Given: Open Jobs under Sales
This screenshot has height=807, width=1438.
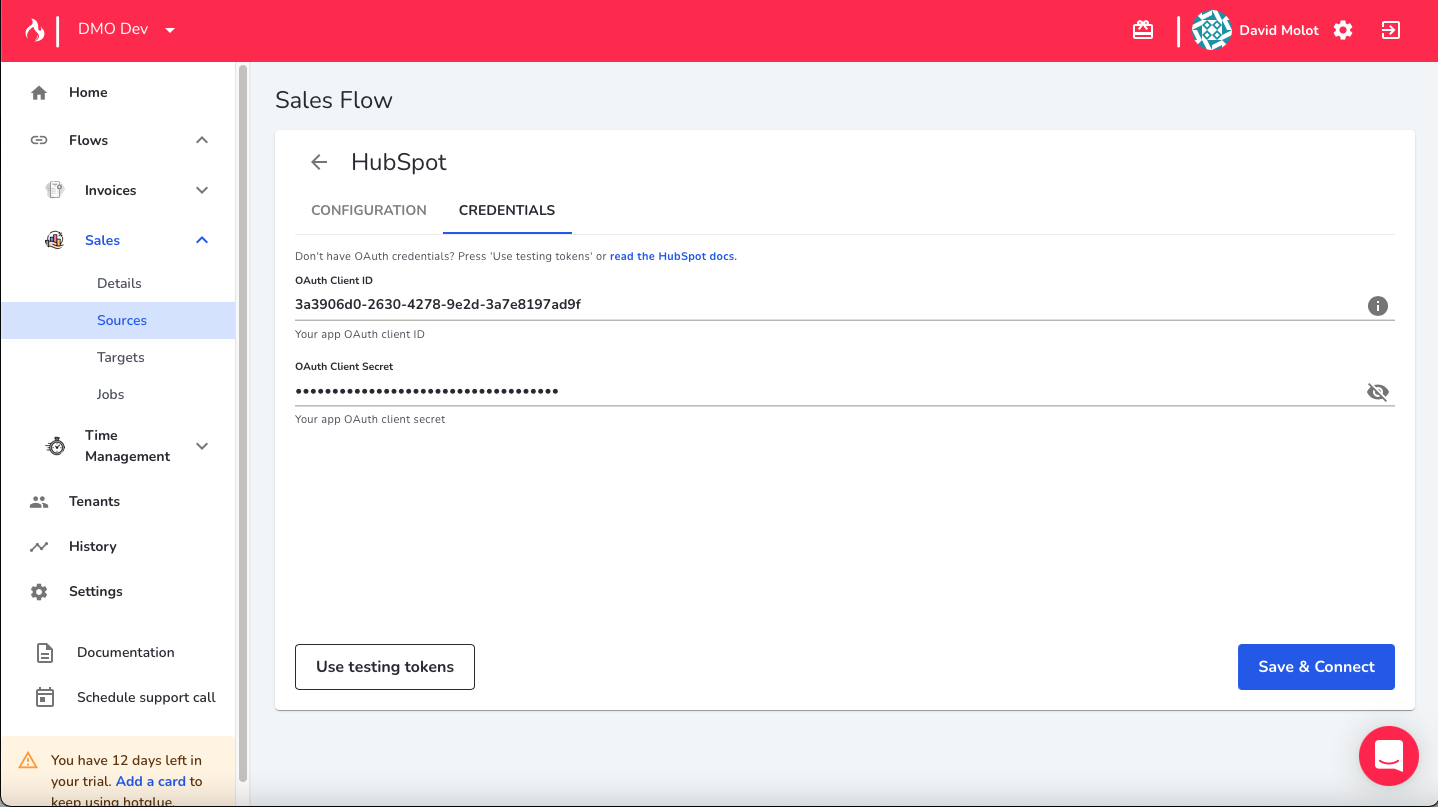Looking at the screenshot, I should point(110,394).
